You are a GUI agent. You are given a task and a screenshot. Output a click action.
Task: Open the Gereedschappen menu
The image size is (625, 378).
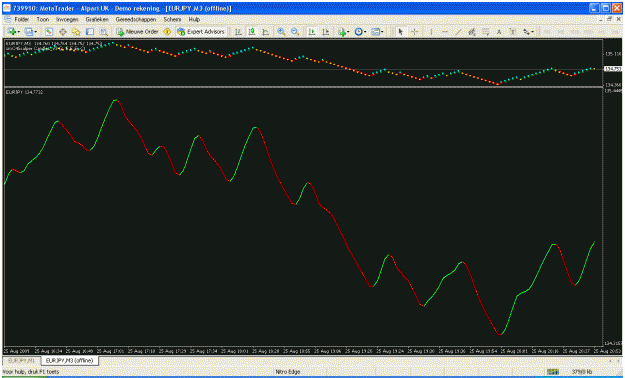tap(136, 19)
